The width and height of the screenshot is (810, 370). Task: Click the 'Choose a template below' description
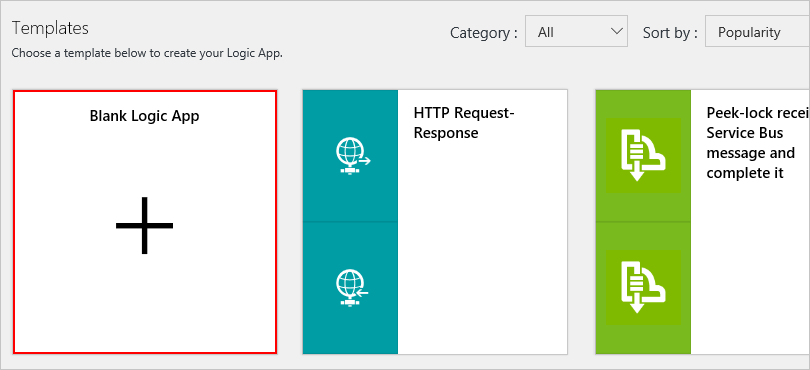tap(147, 53)
